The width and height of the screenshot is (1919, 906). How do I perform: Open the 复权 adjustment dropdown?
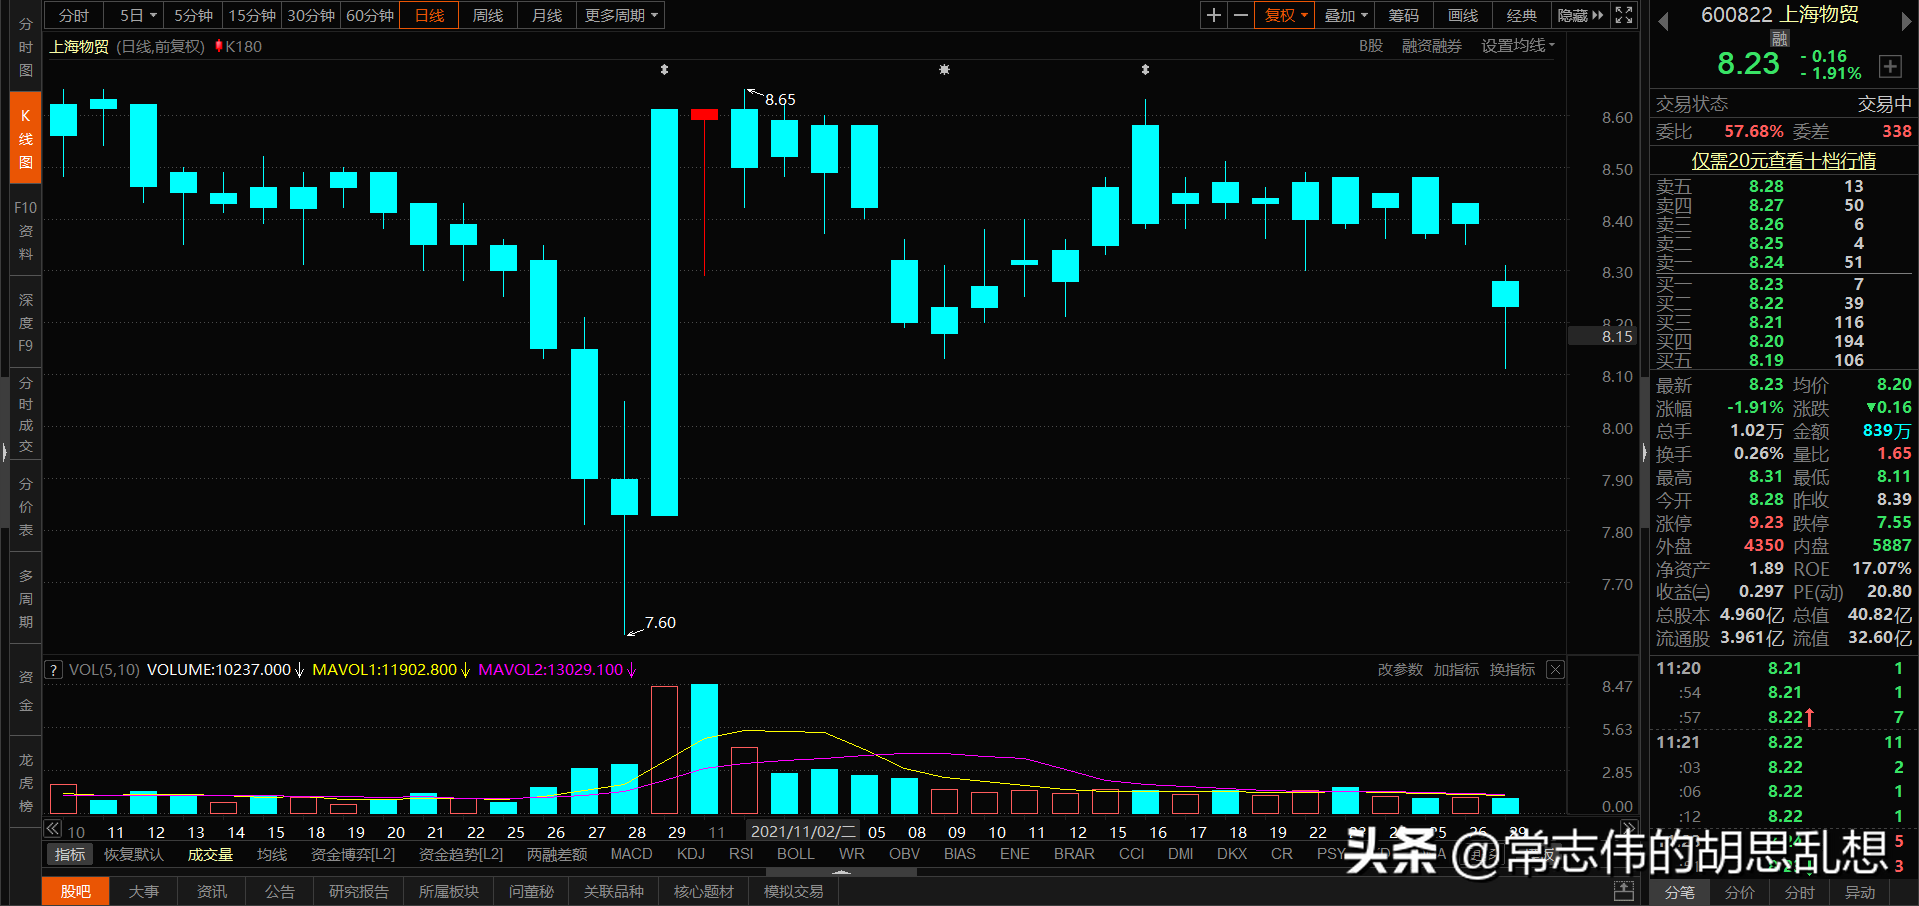pyautogui.click(x=1284, y=15)
